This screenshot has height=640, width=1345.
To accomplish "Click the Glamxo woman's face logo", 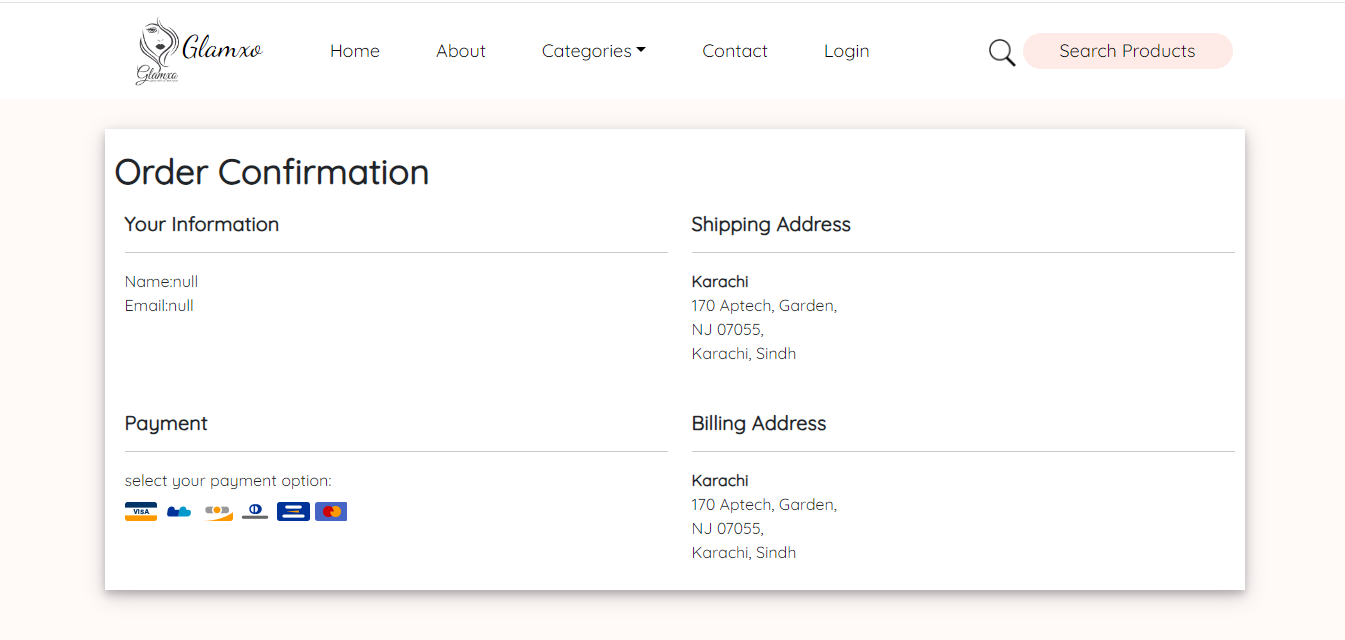I will [156, 52].
